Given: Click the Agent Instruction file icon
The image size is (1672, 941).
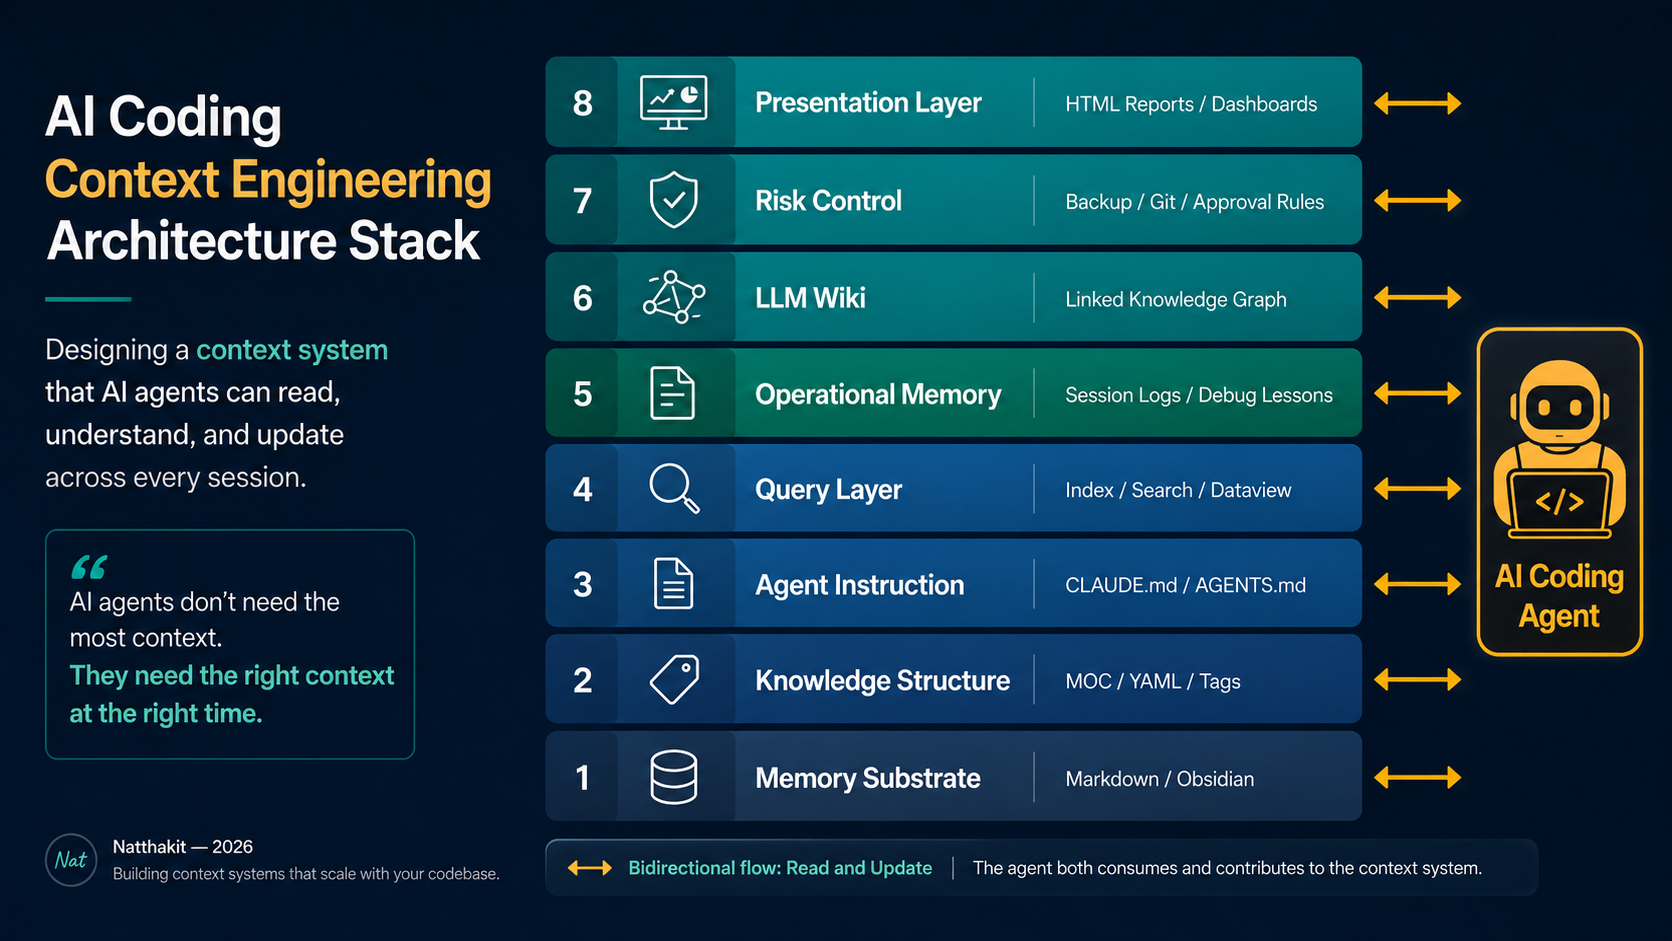Looking at the screenshot, I should pyautogui.click(x=673, y=584).
